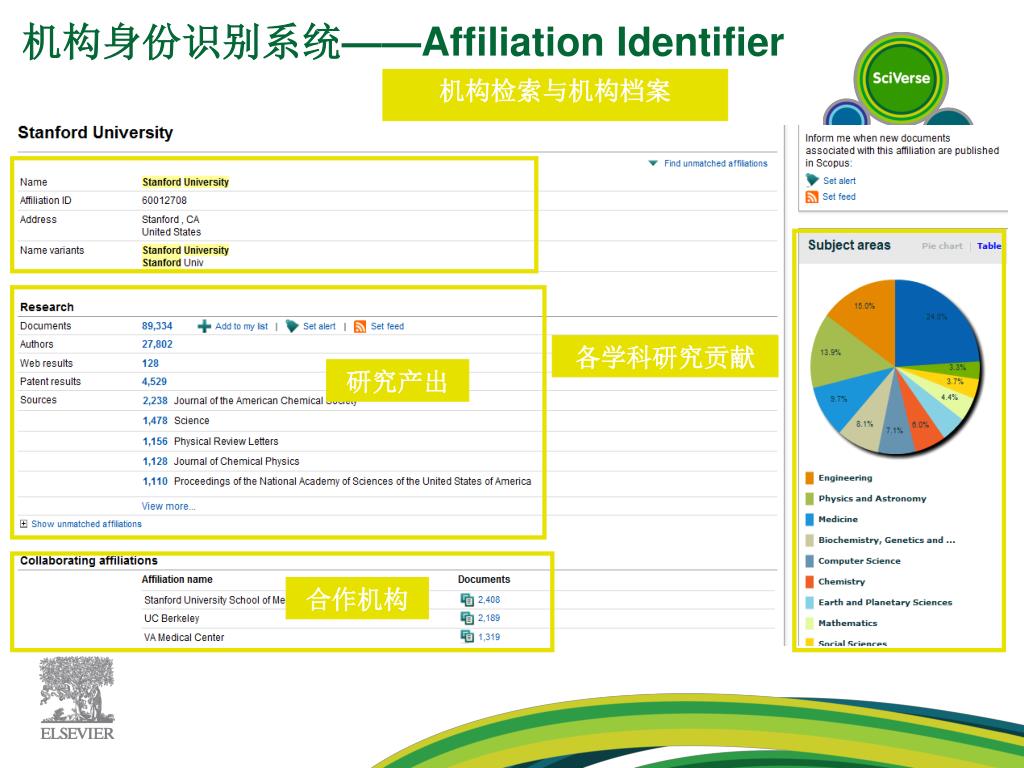Click documents icon in VA Medical Center row
The width and height of the screenshot is (1024, 768).
pos(467,636)
